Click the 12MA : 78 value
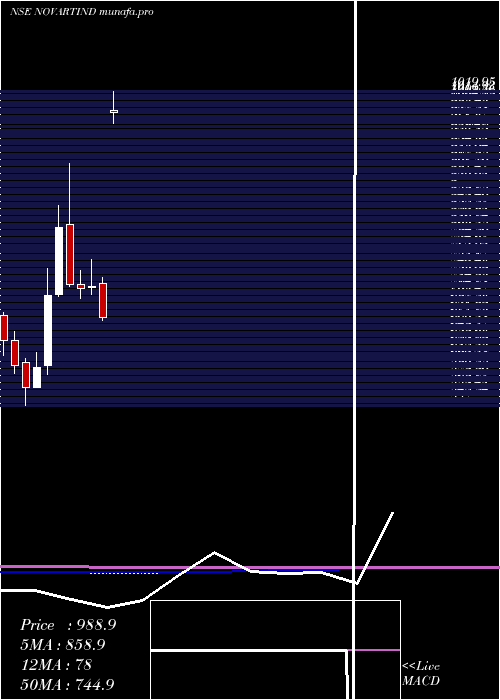500x700 pixels. (56, 665)
